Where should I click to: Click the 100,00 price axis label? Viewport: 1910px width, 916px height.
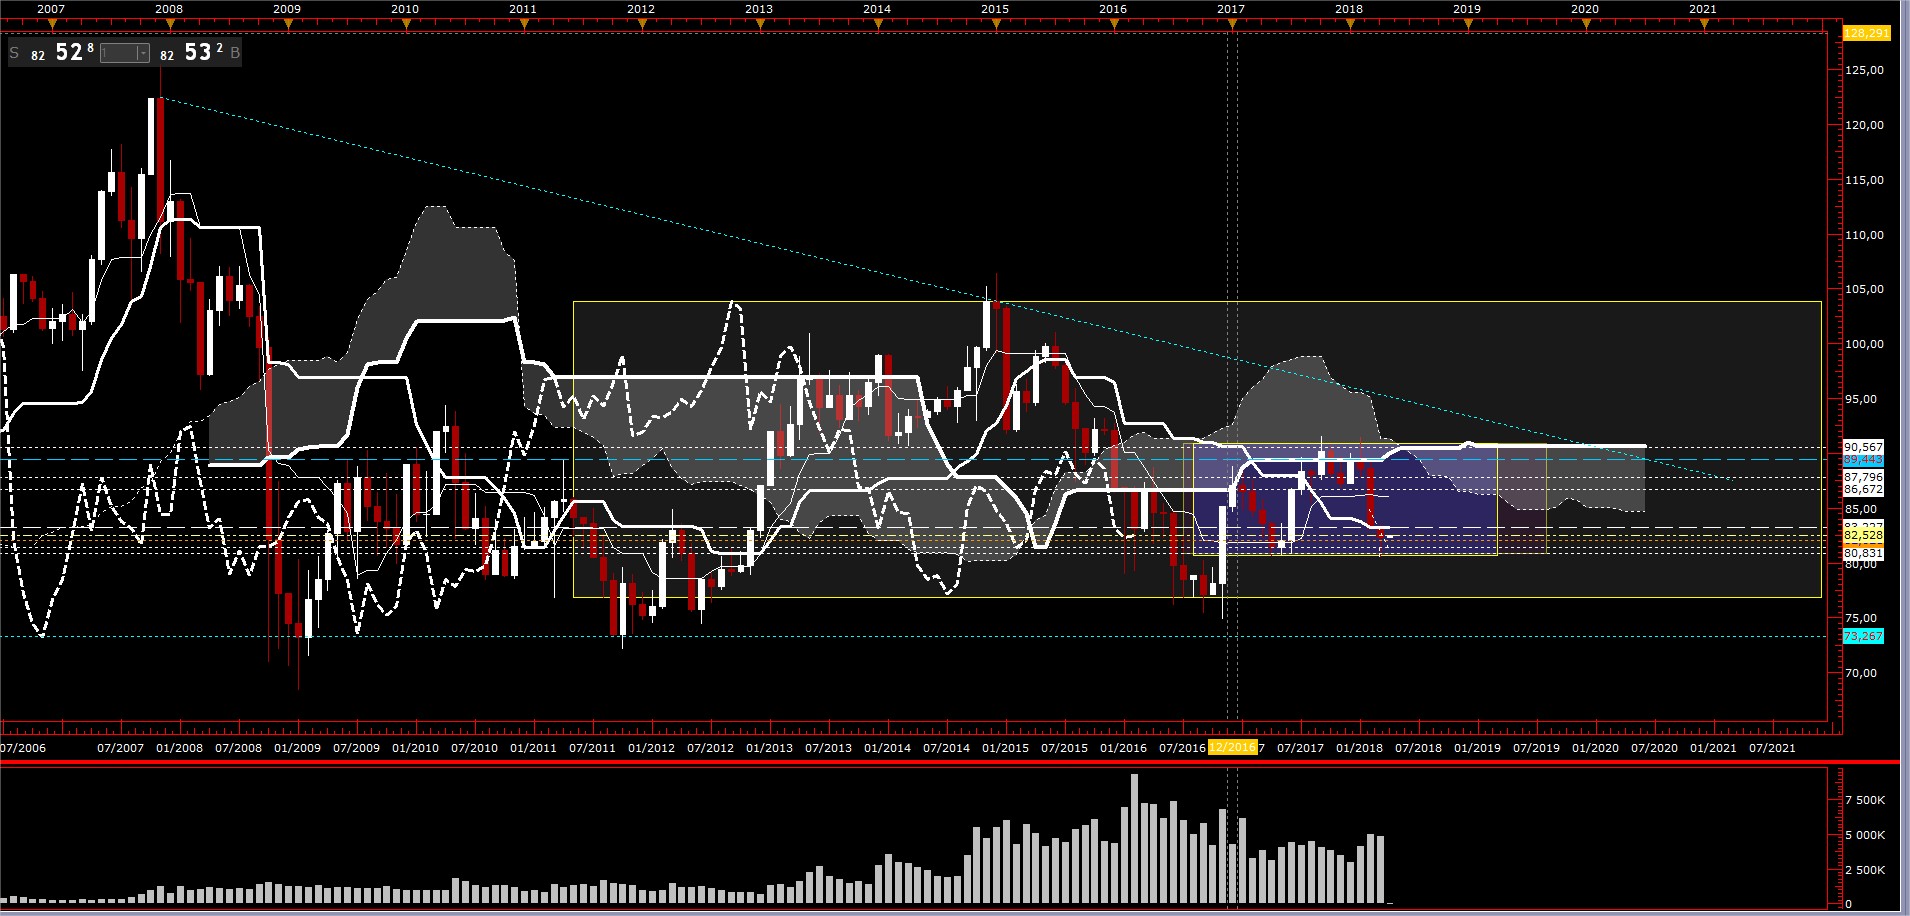tap(1864, 344)
